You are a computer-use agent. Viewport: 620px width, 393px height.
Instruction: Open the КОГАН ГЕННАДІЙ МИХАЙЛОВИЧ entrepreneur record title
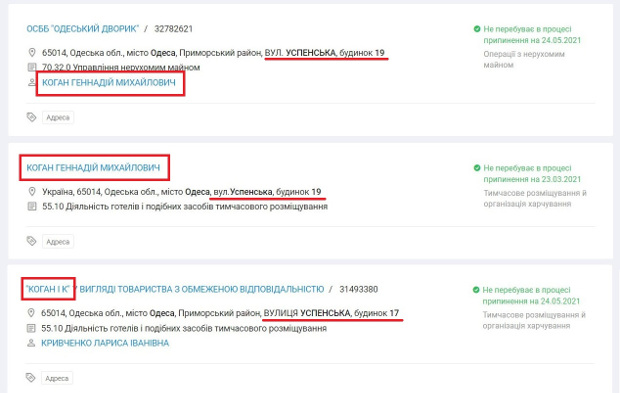tap(93, 168)
